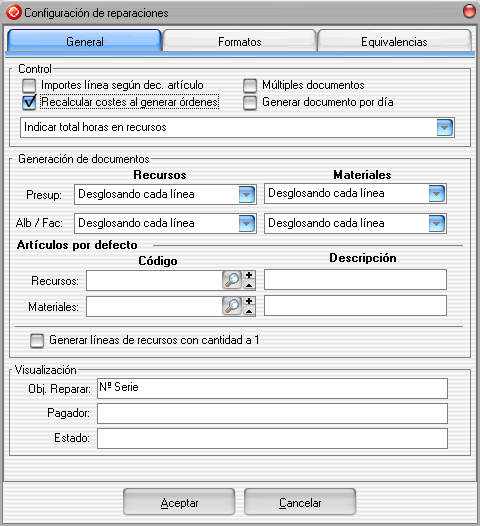480x526 pixels.
Task: Click the up arrow beside Materiales code field
Action: 249,311
